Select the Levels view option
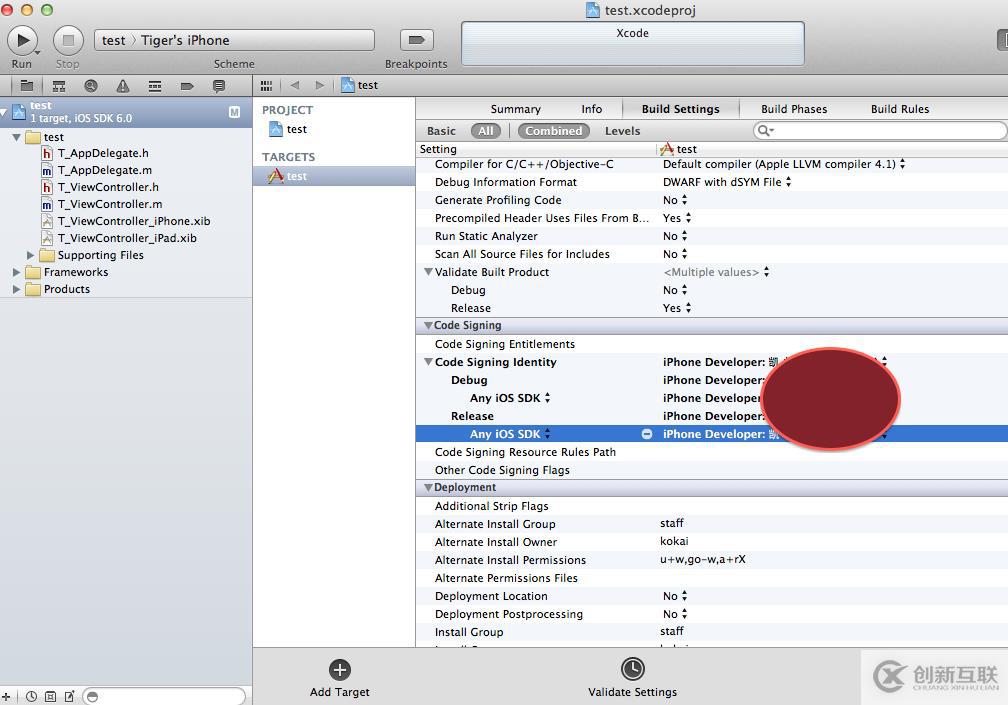The image size is (1008, 705). (622, 130)
